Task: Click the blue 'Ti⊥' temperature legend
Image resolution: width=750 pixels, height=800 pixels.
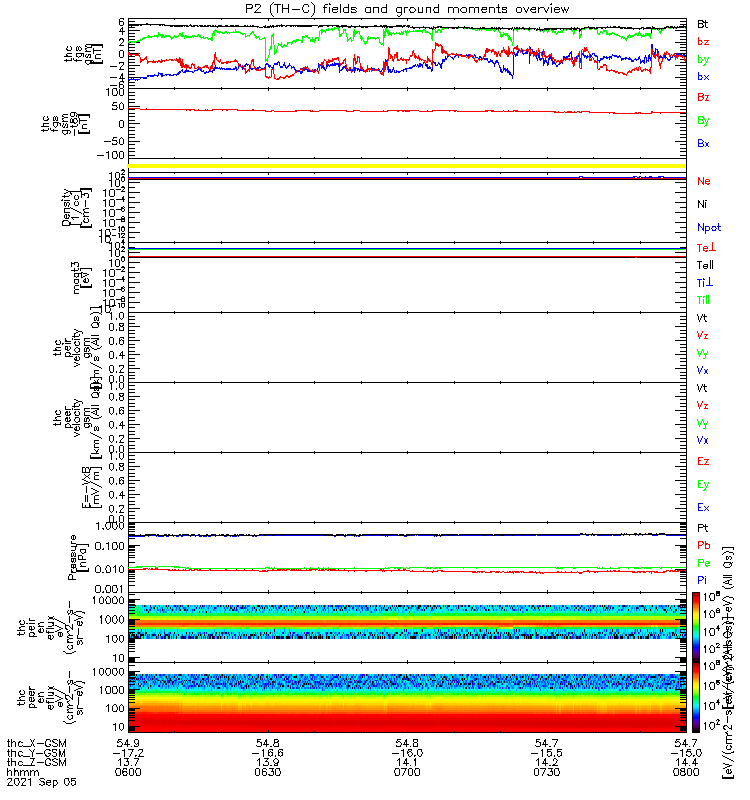Action: point(705,282)
